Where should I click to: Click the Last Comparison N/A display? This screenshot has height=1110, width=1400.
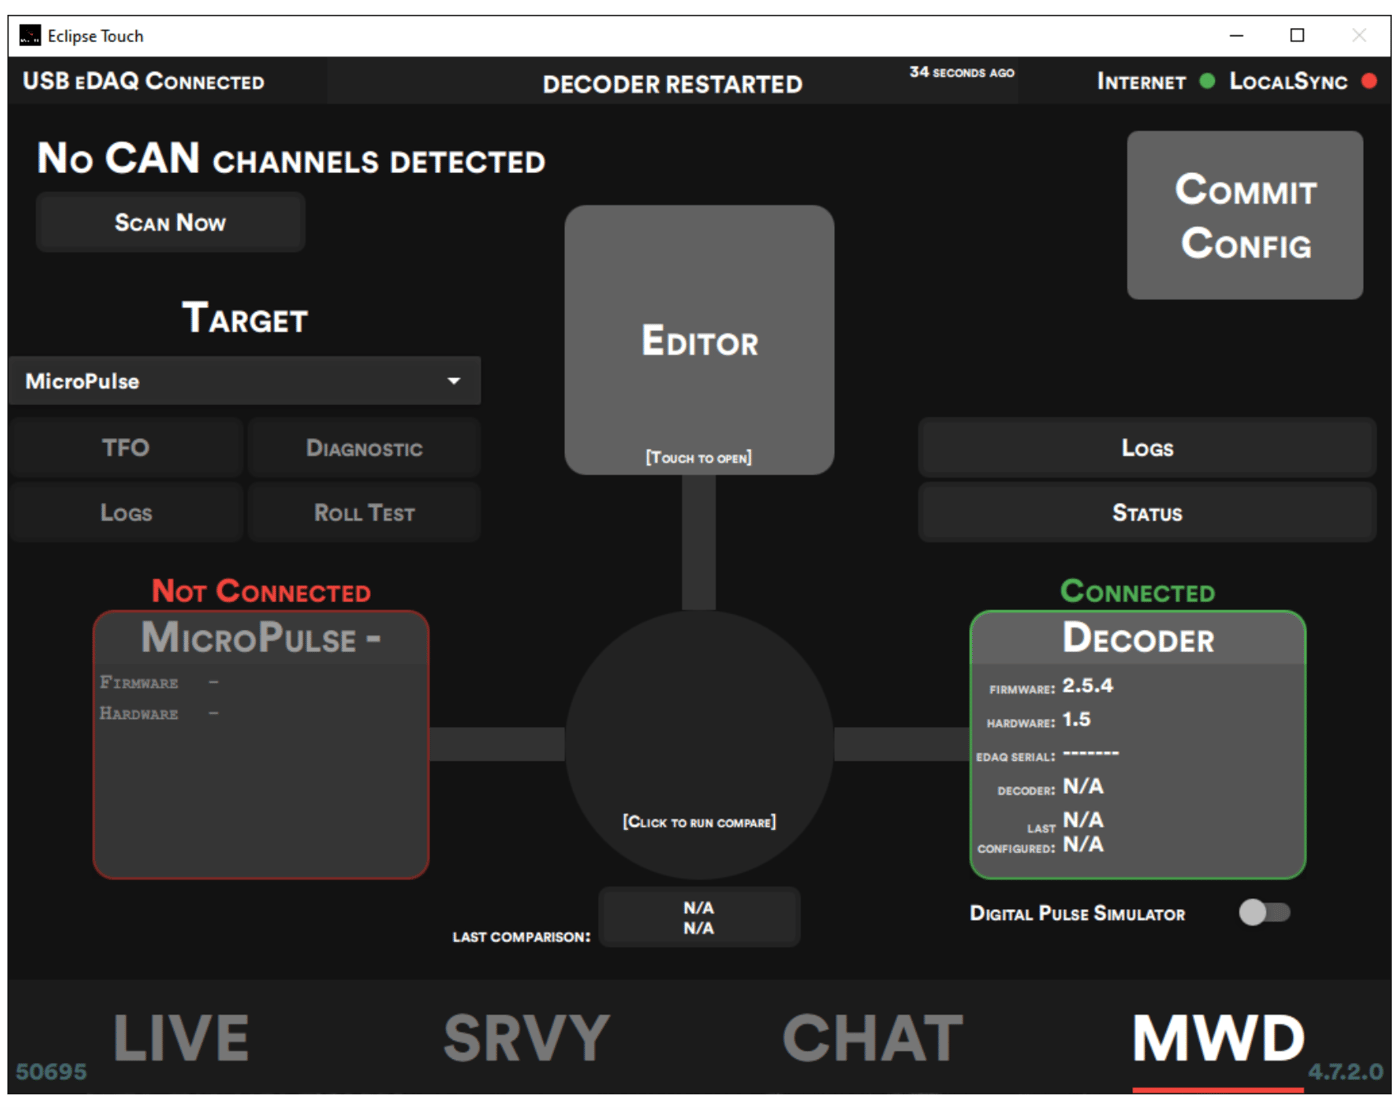(x=699, y=917)
